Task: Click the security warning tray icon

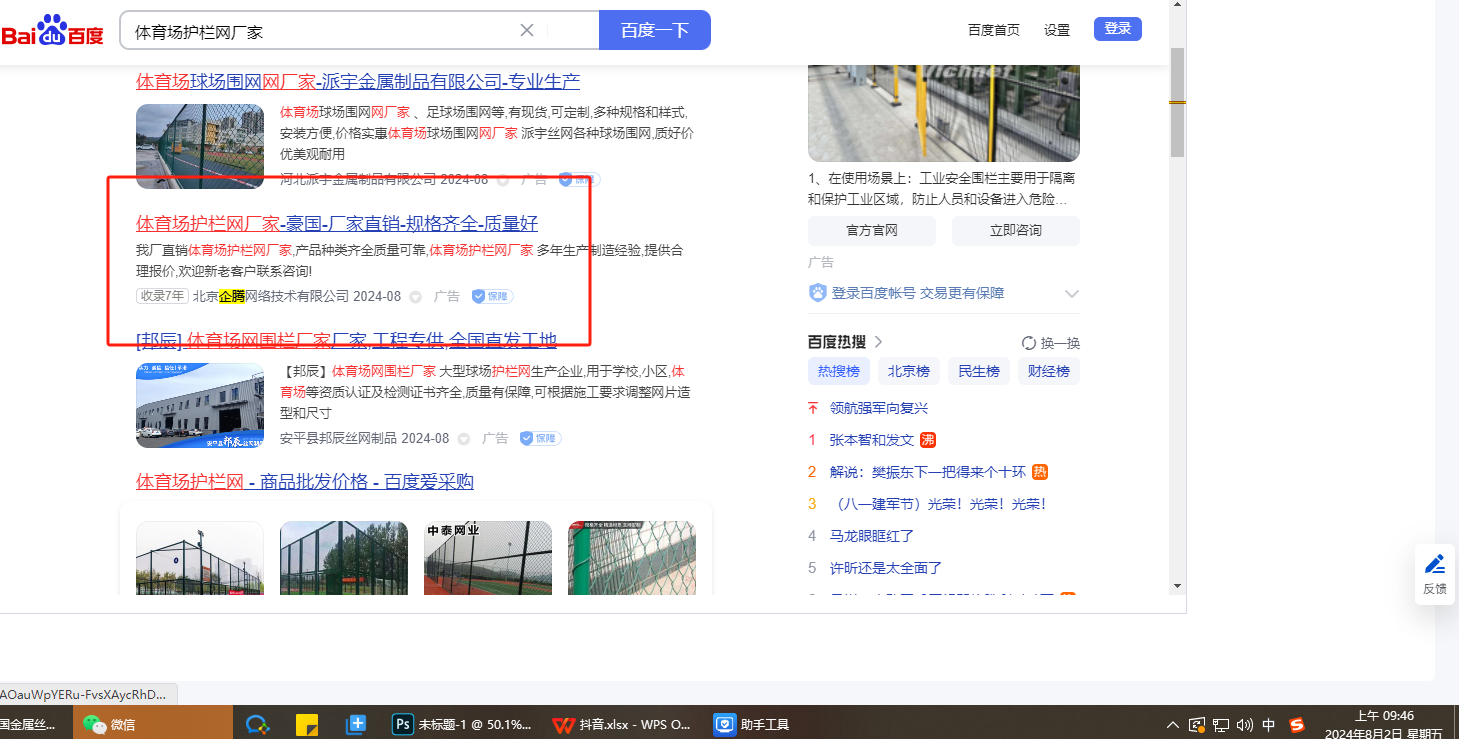Action: 1197,724
